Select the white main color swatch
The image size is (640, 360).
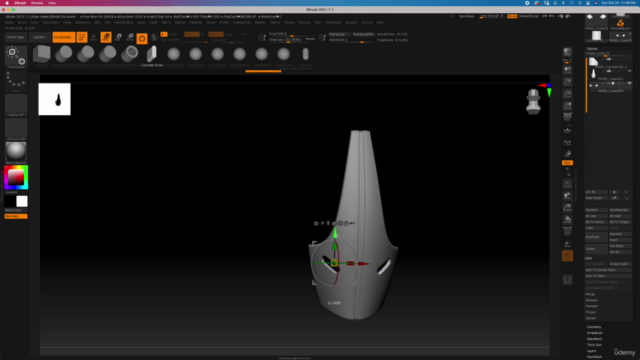coord(22,201)
